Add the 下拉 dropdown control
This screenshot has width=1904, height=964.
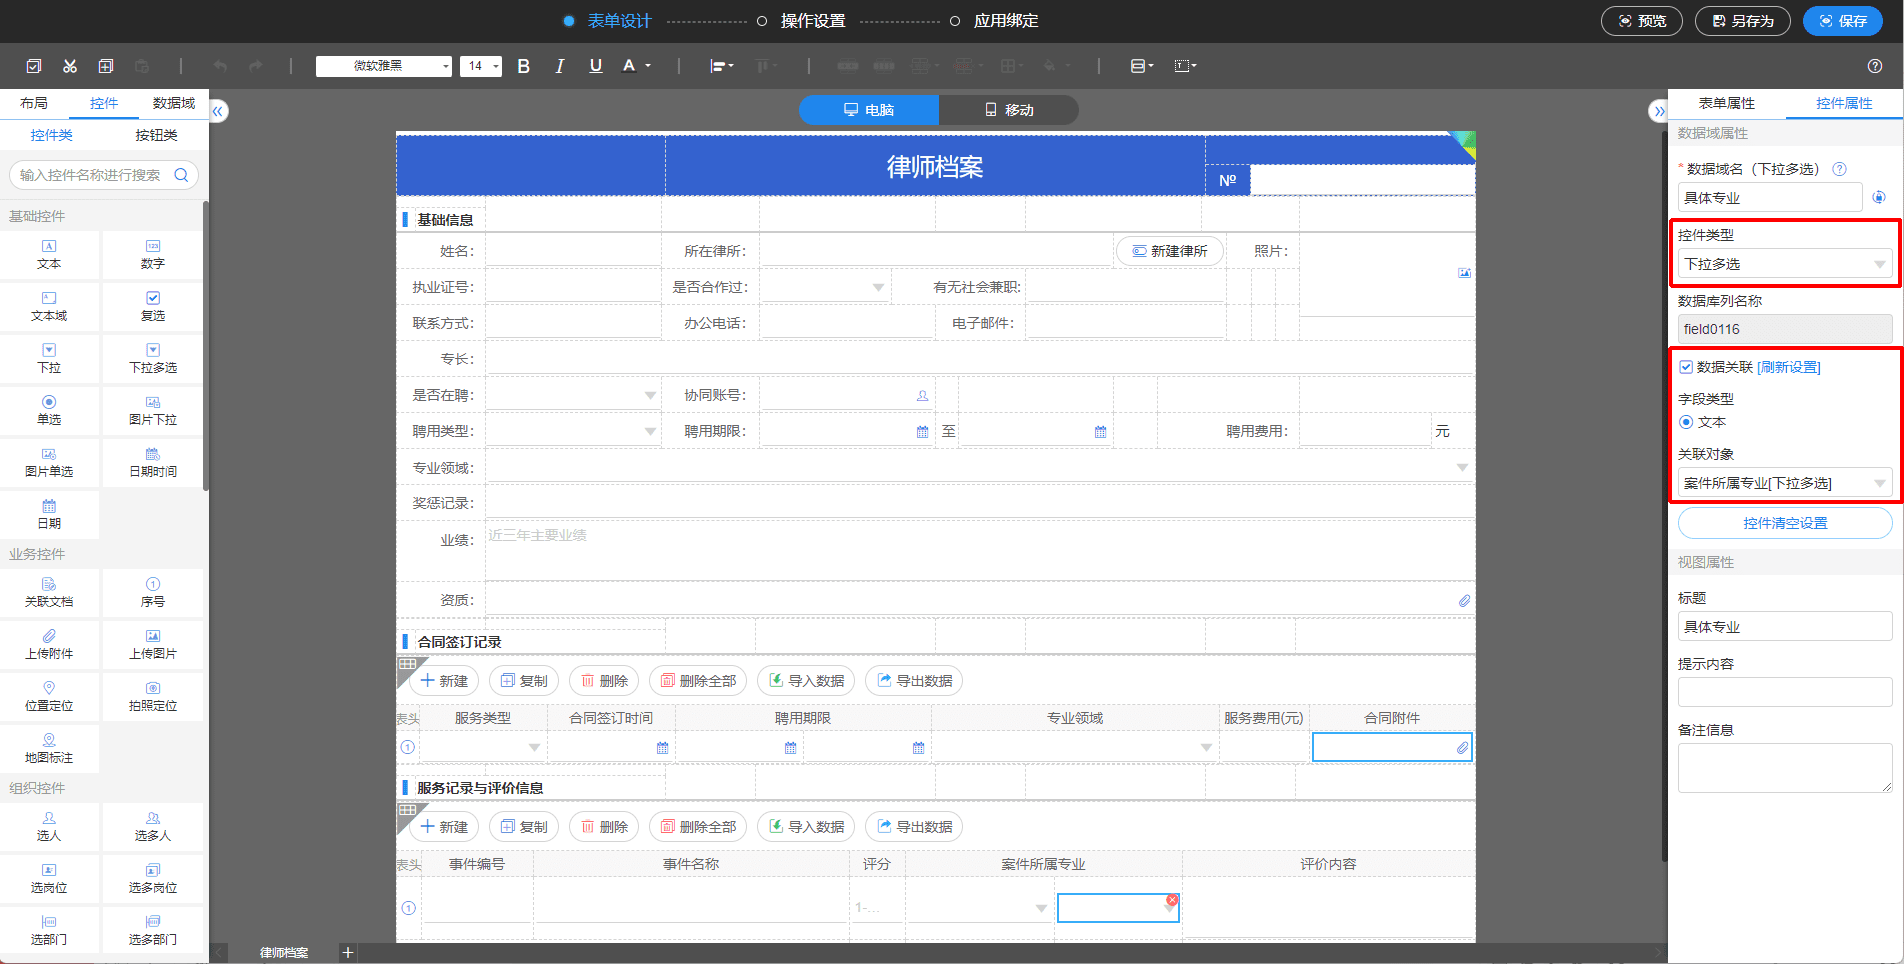pos(49,359)
